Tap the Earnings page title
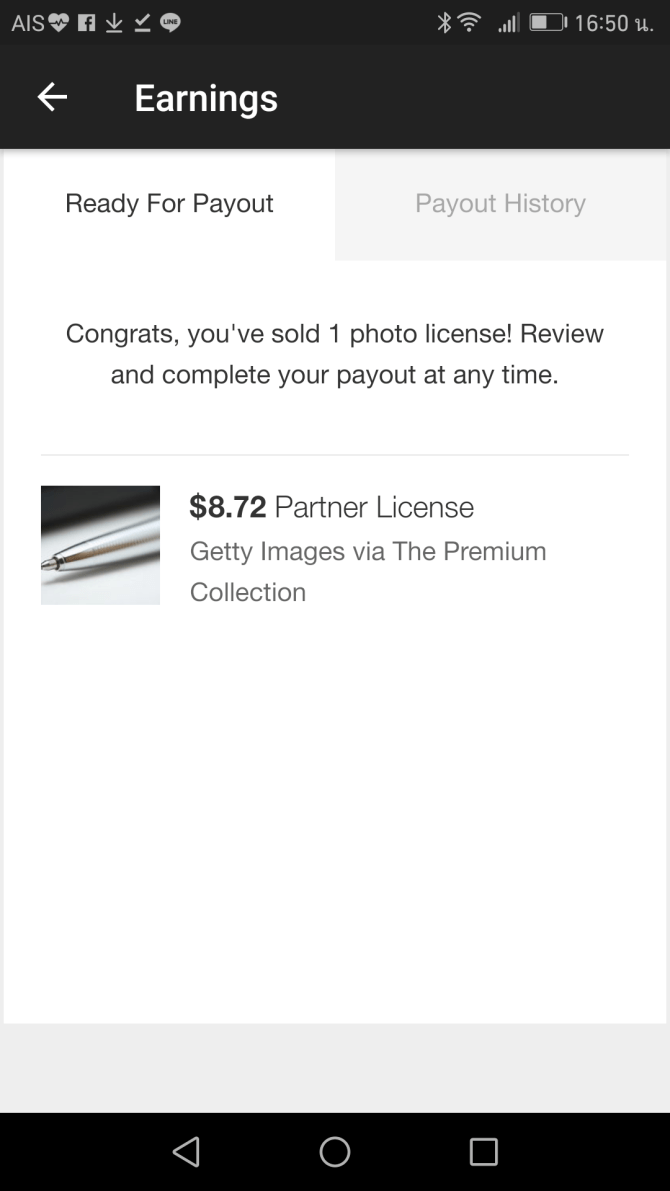The height and width of the screenshot is (1191, 670). 206,98
